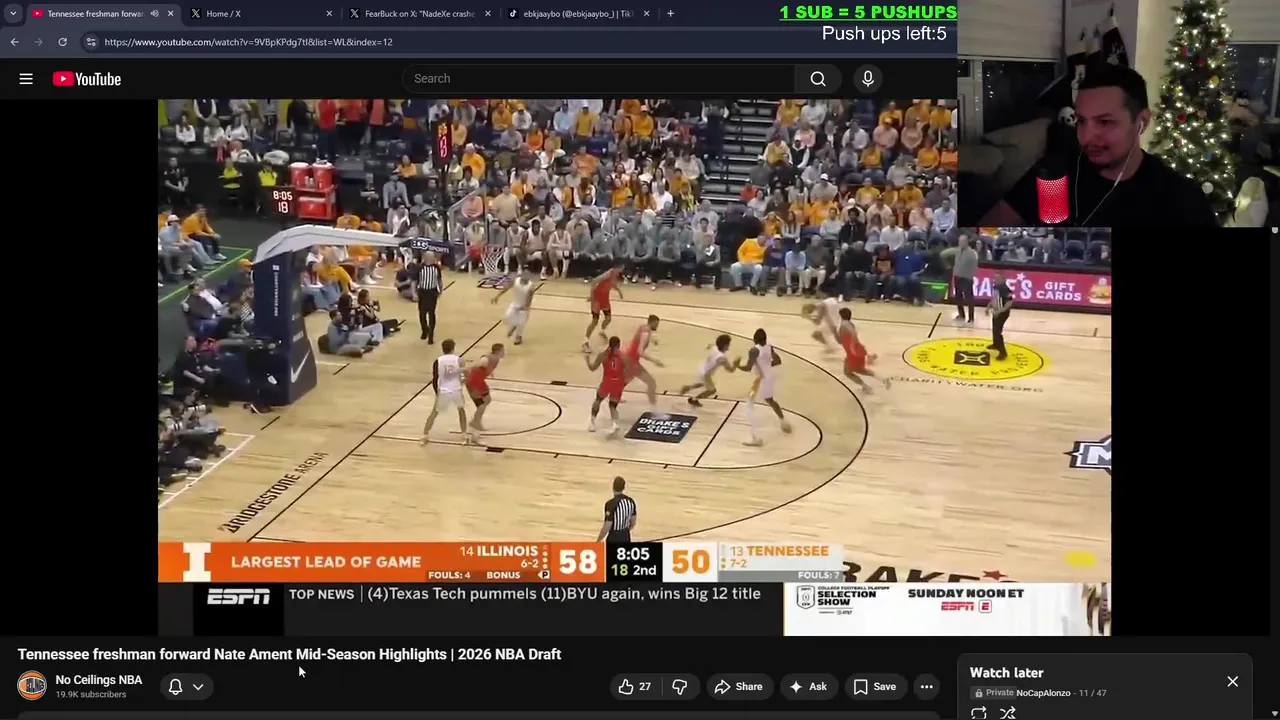Open the YouTube hamburger guide menu
The height and width of the screenshot is (720, 1280).
point(26,79)
